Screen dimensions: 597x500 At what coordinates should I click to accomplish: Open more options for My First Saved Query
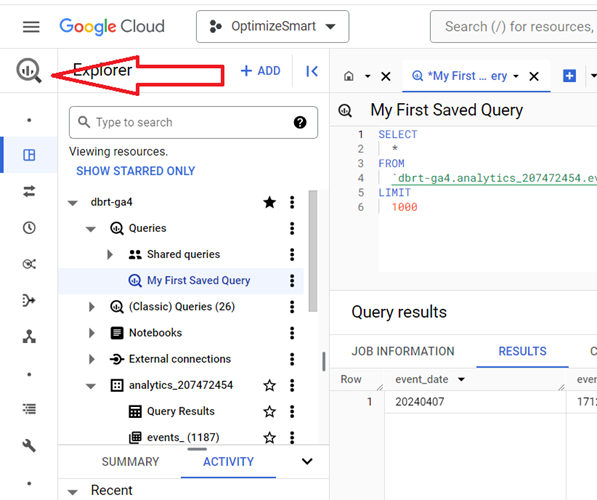click(x=292, y=281)
